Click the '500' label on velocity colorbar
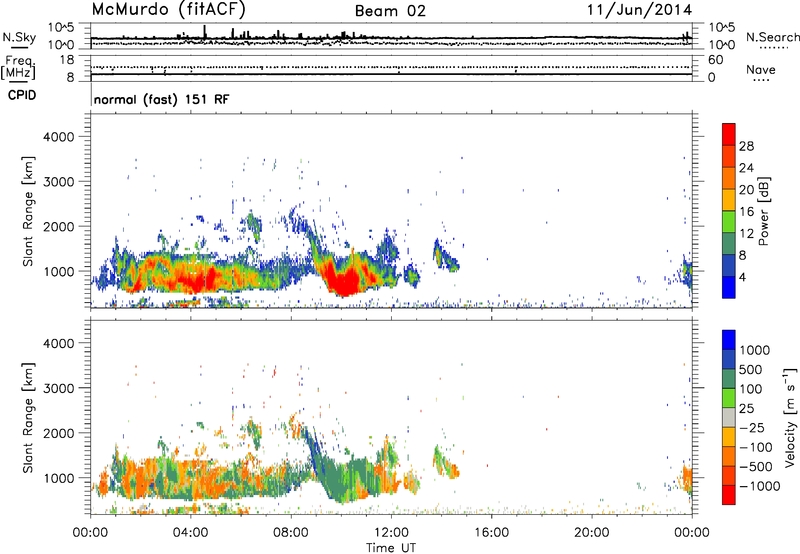 coord(751,370)
